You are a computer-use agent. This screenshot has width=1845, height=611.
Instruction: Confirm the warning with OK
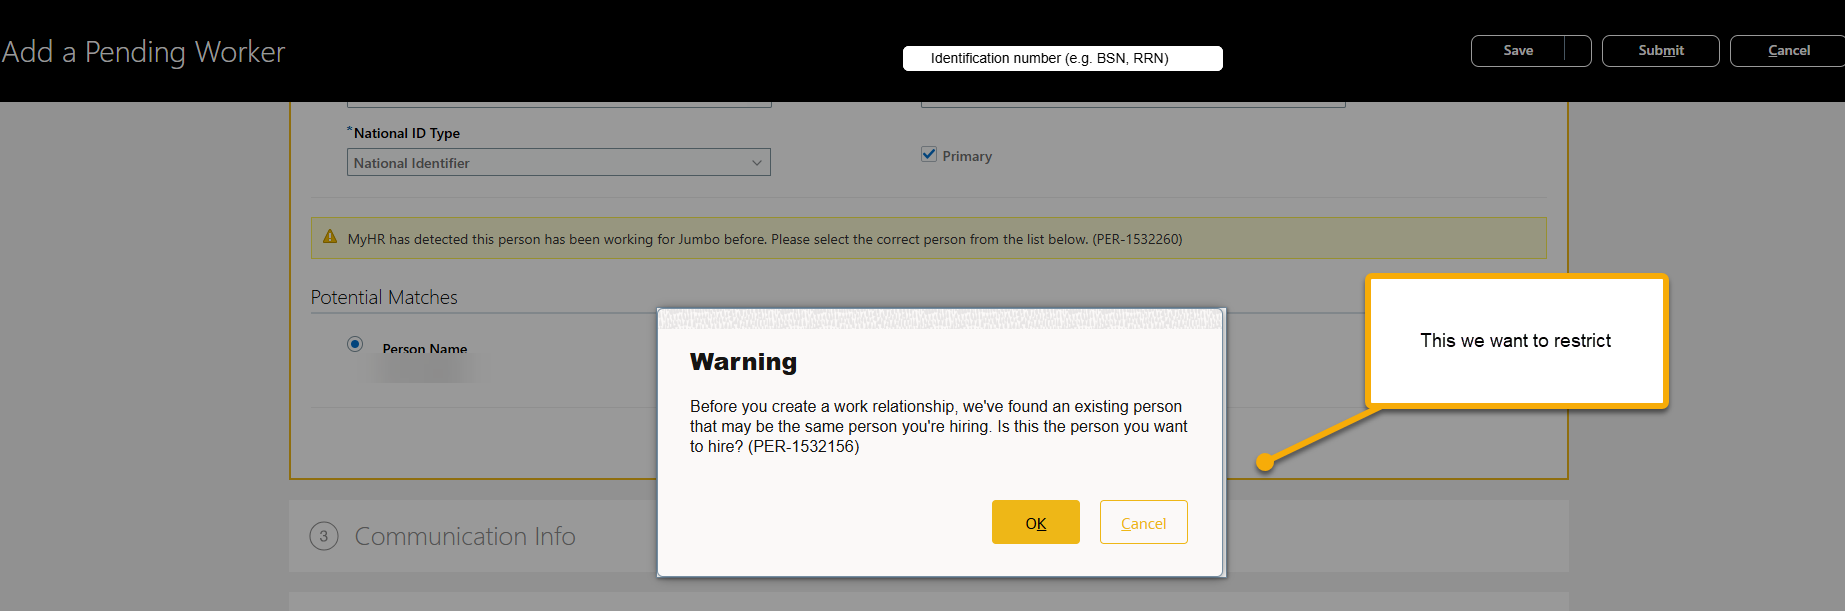(x=1035, y=522)
